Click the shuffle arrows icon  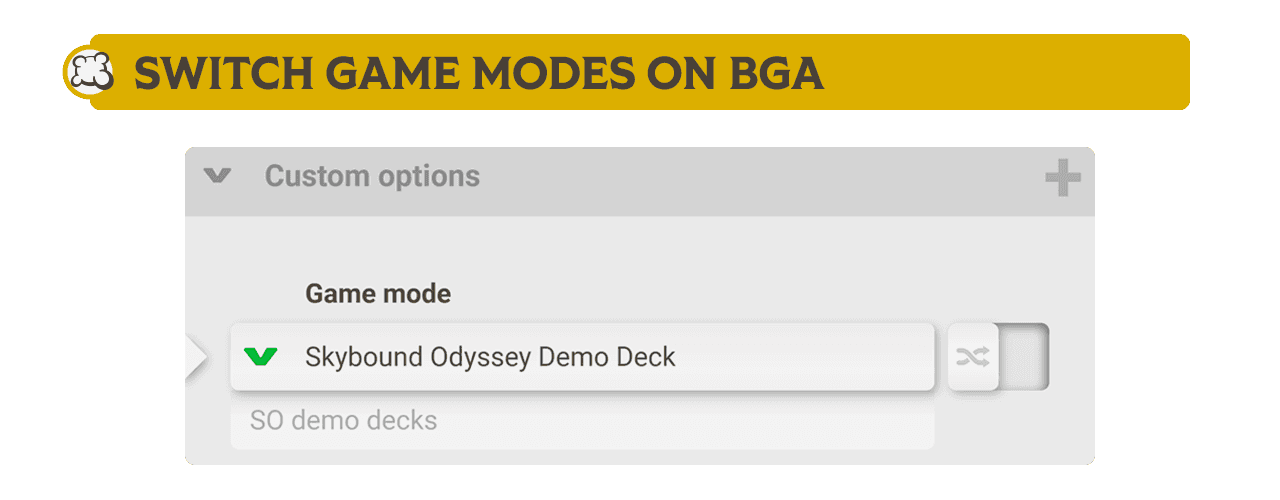coord(972,357)
